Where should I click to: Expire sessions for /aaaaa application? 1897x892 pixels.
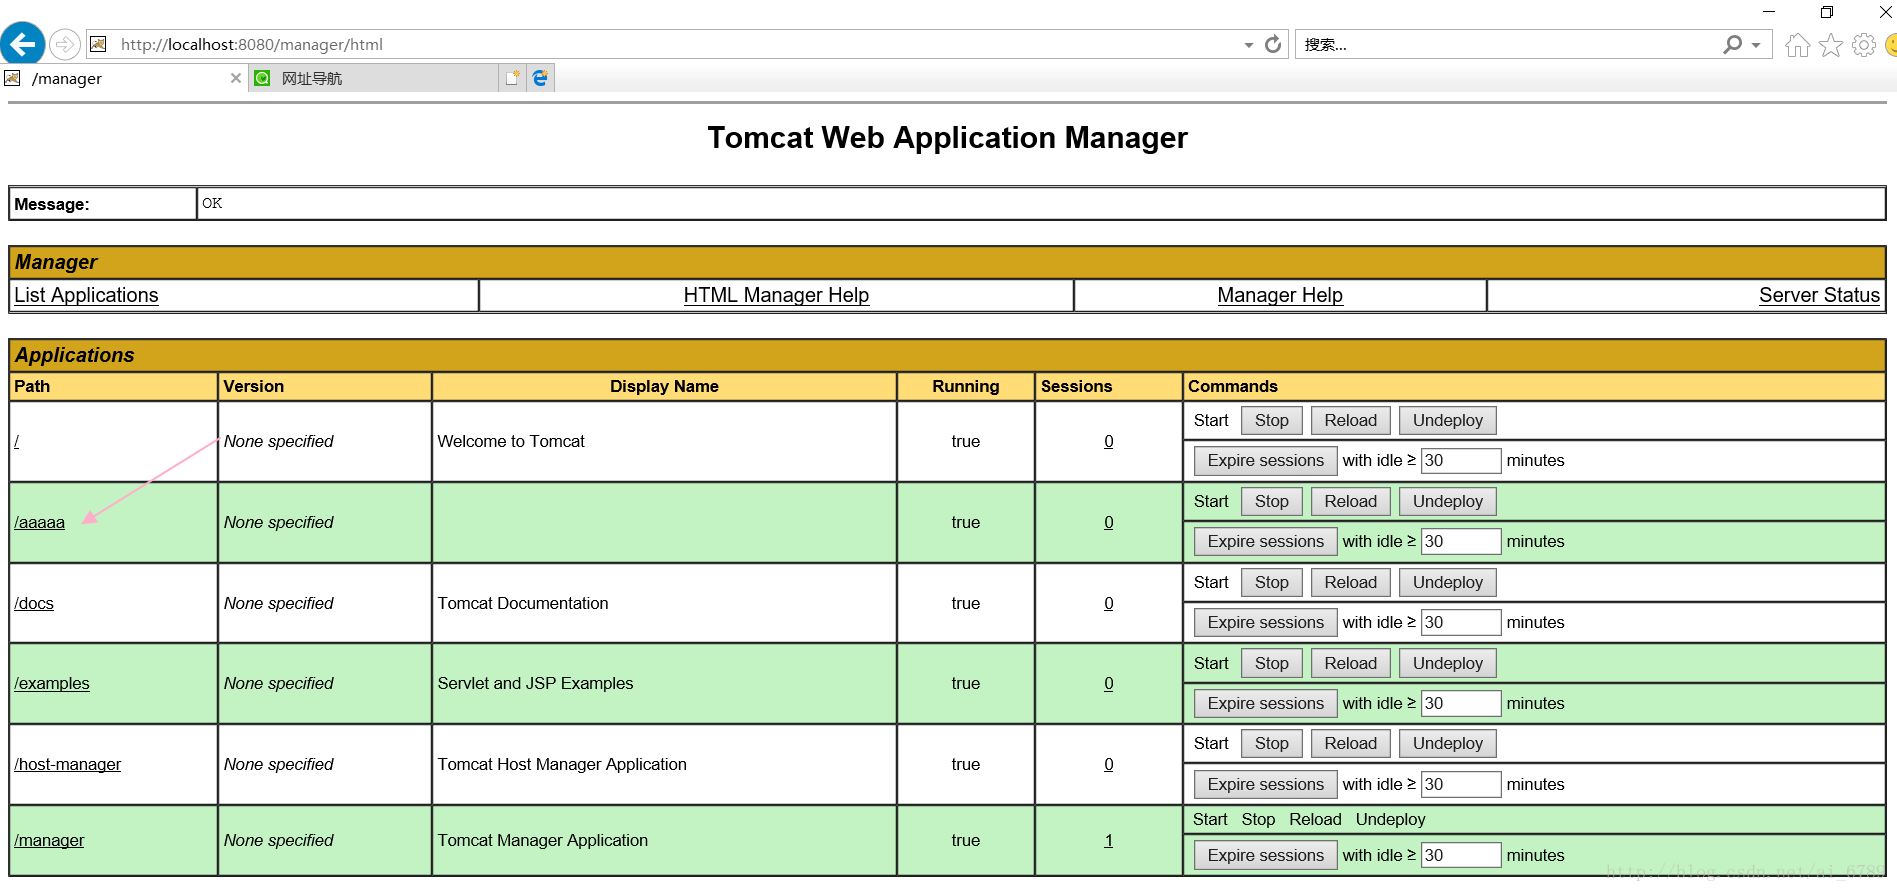[1266, 542]
